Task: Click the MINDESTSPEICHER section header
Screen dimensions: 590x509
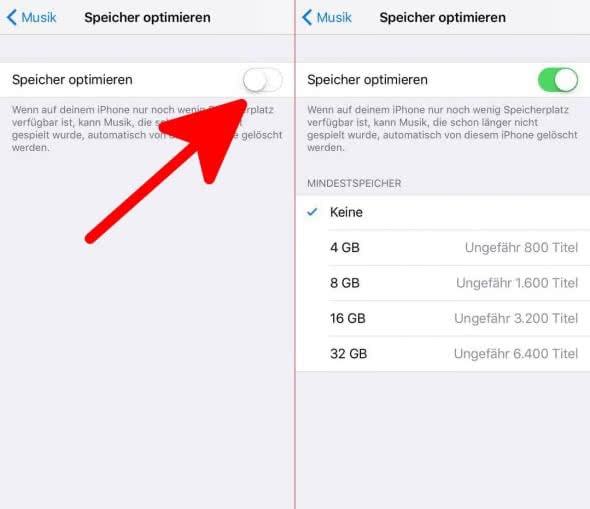Action: tap(354, 183)
